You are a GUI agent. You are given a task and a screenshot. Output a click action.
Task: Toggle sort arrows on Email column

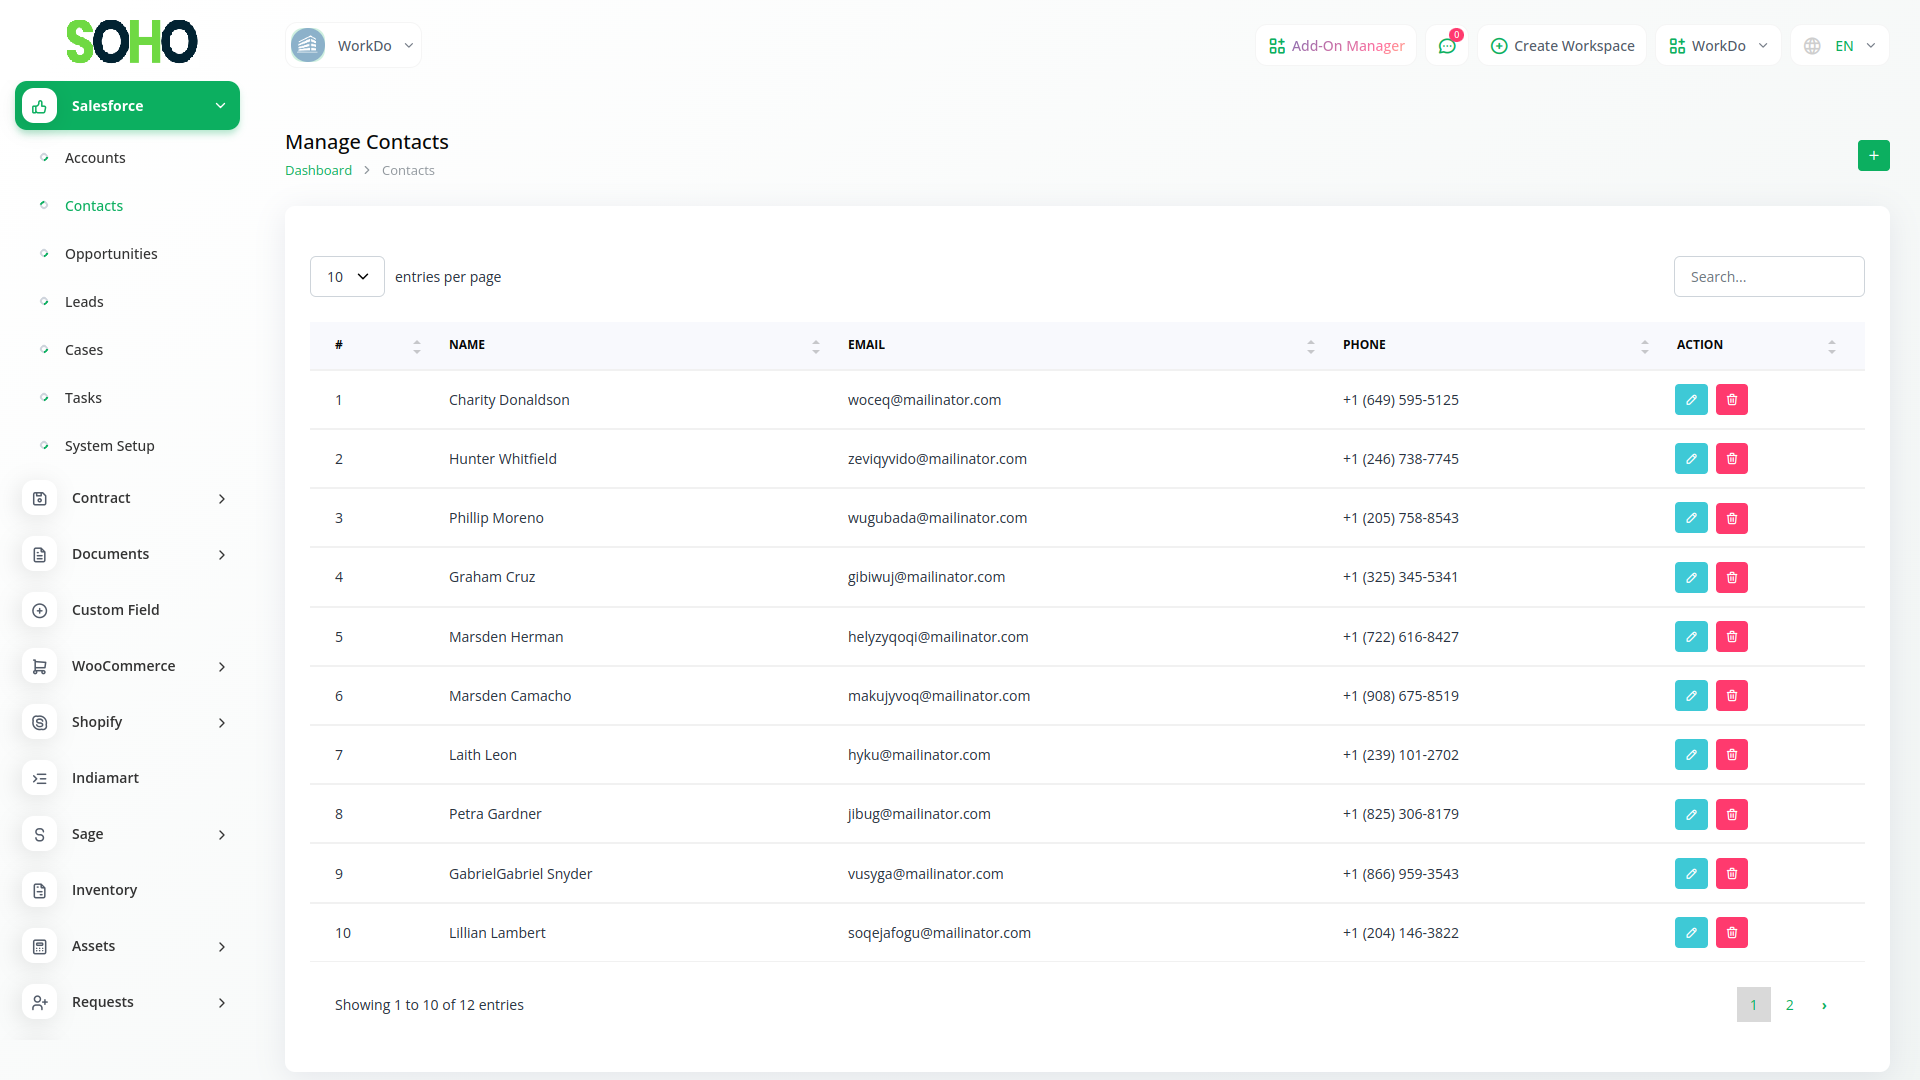(x=1310, y=346)
